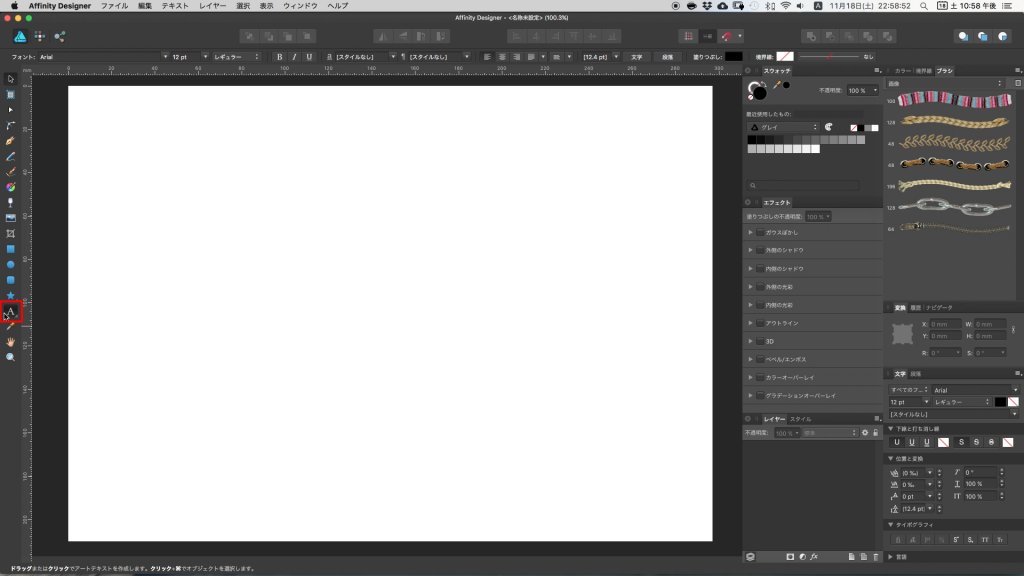Click the 文字 button in context toolbar

coord(636,57)
